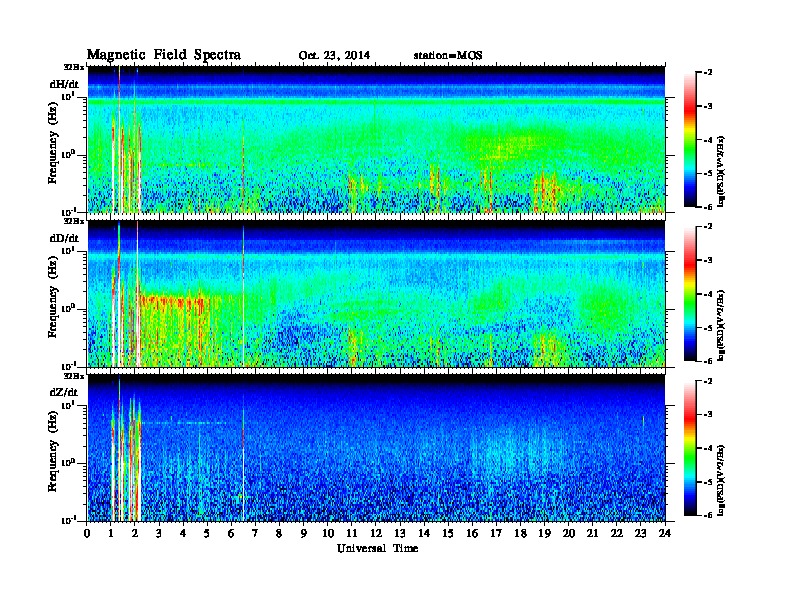Image resolution: width=792 pixels, height=612 pixels.
Task: Click hour 3 on the Universal Time axis
Action: (x=159, y=533)
